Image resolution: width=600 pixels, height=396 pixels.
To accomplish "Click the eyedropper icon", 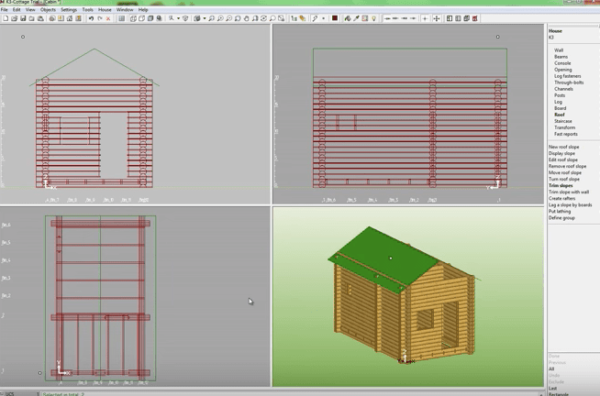I will [356, 18].
